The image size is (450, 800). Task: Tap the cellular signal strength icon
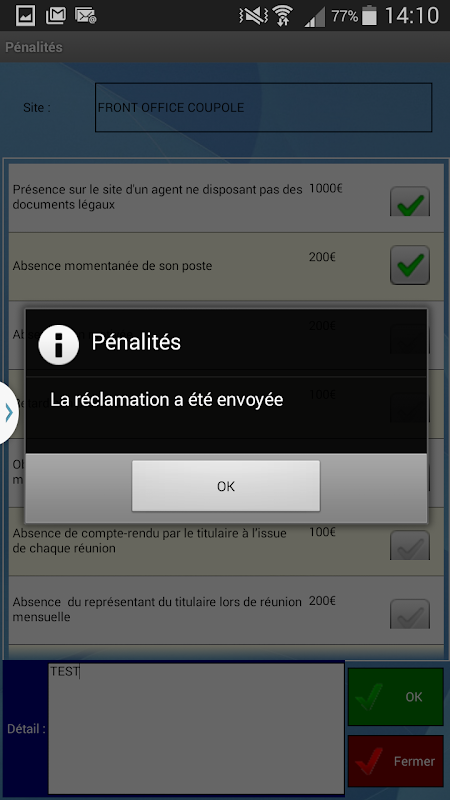tap(315, 17)
